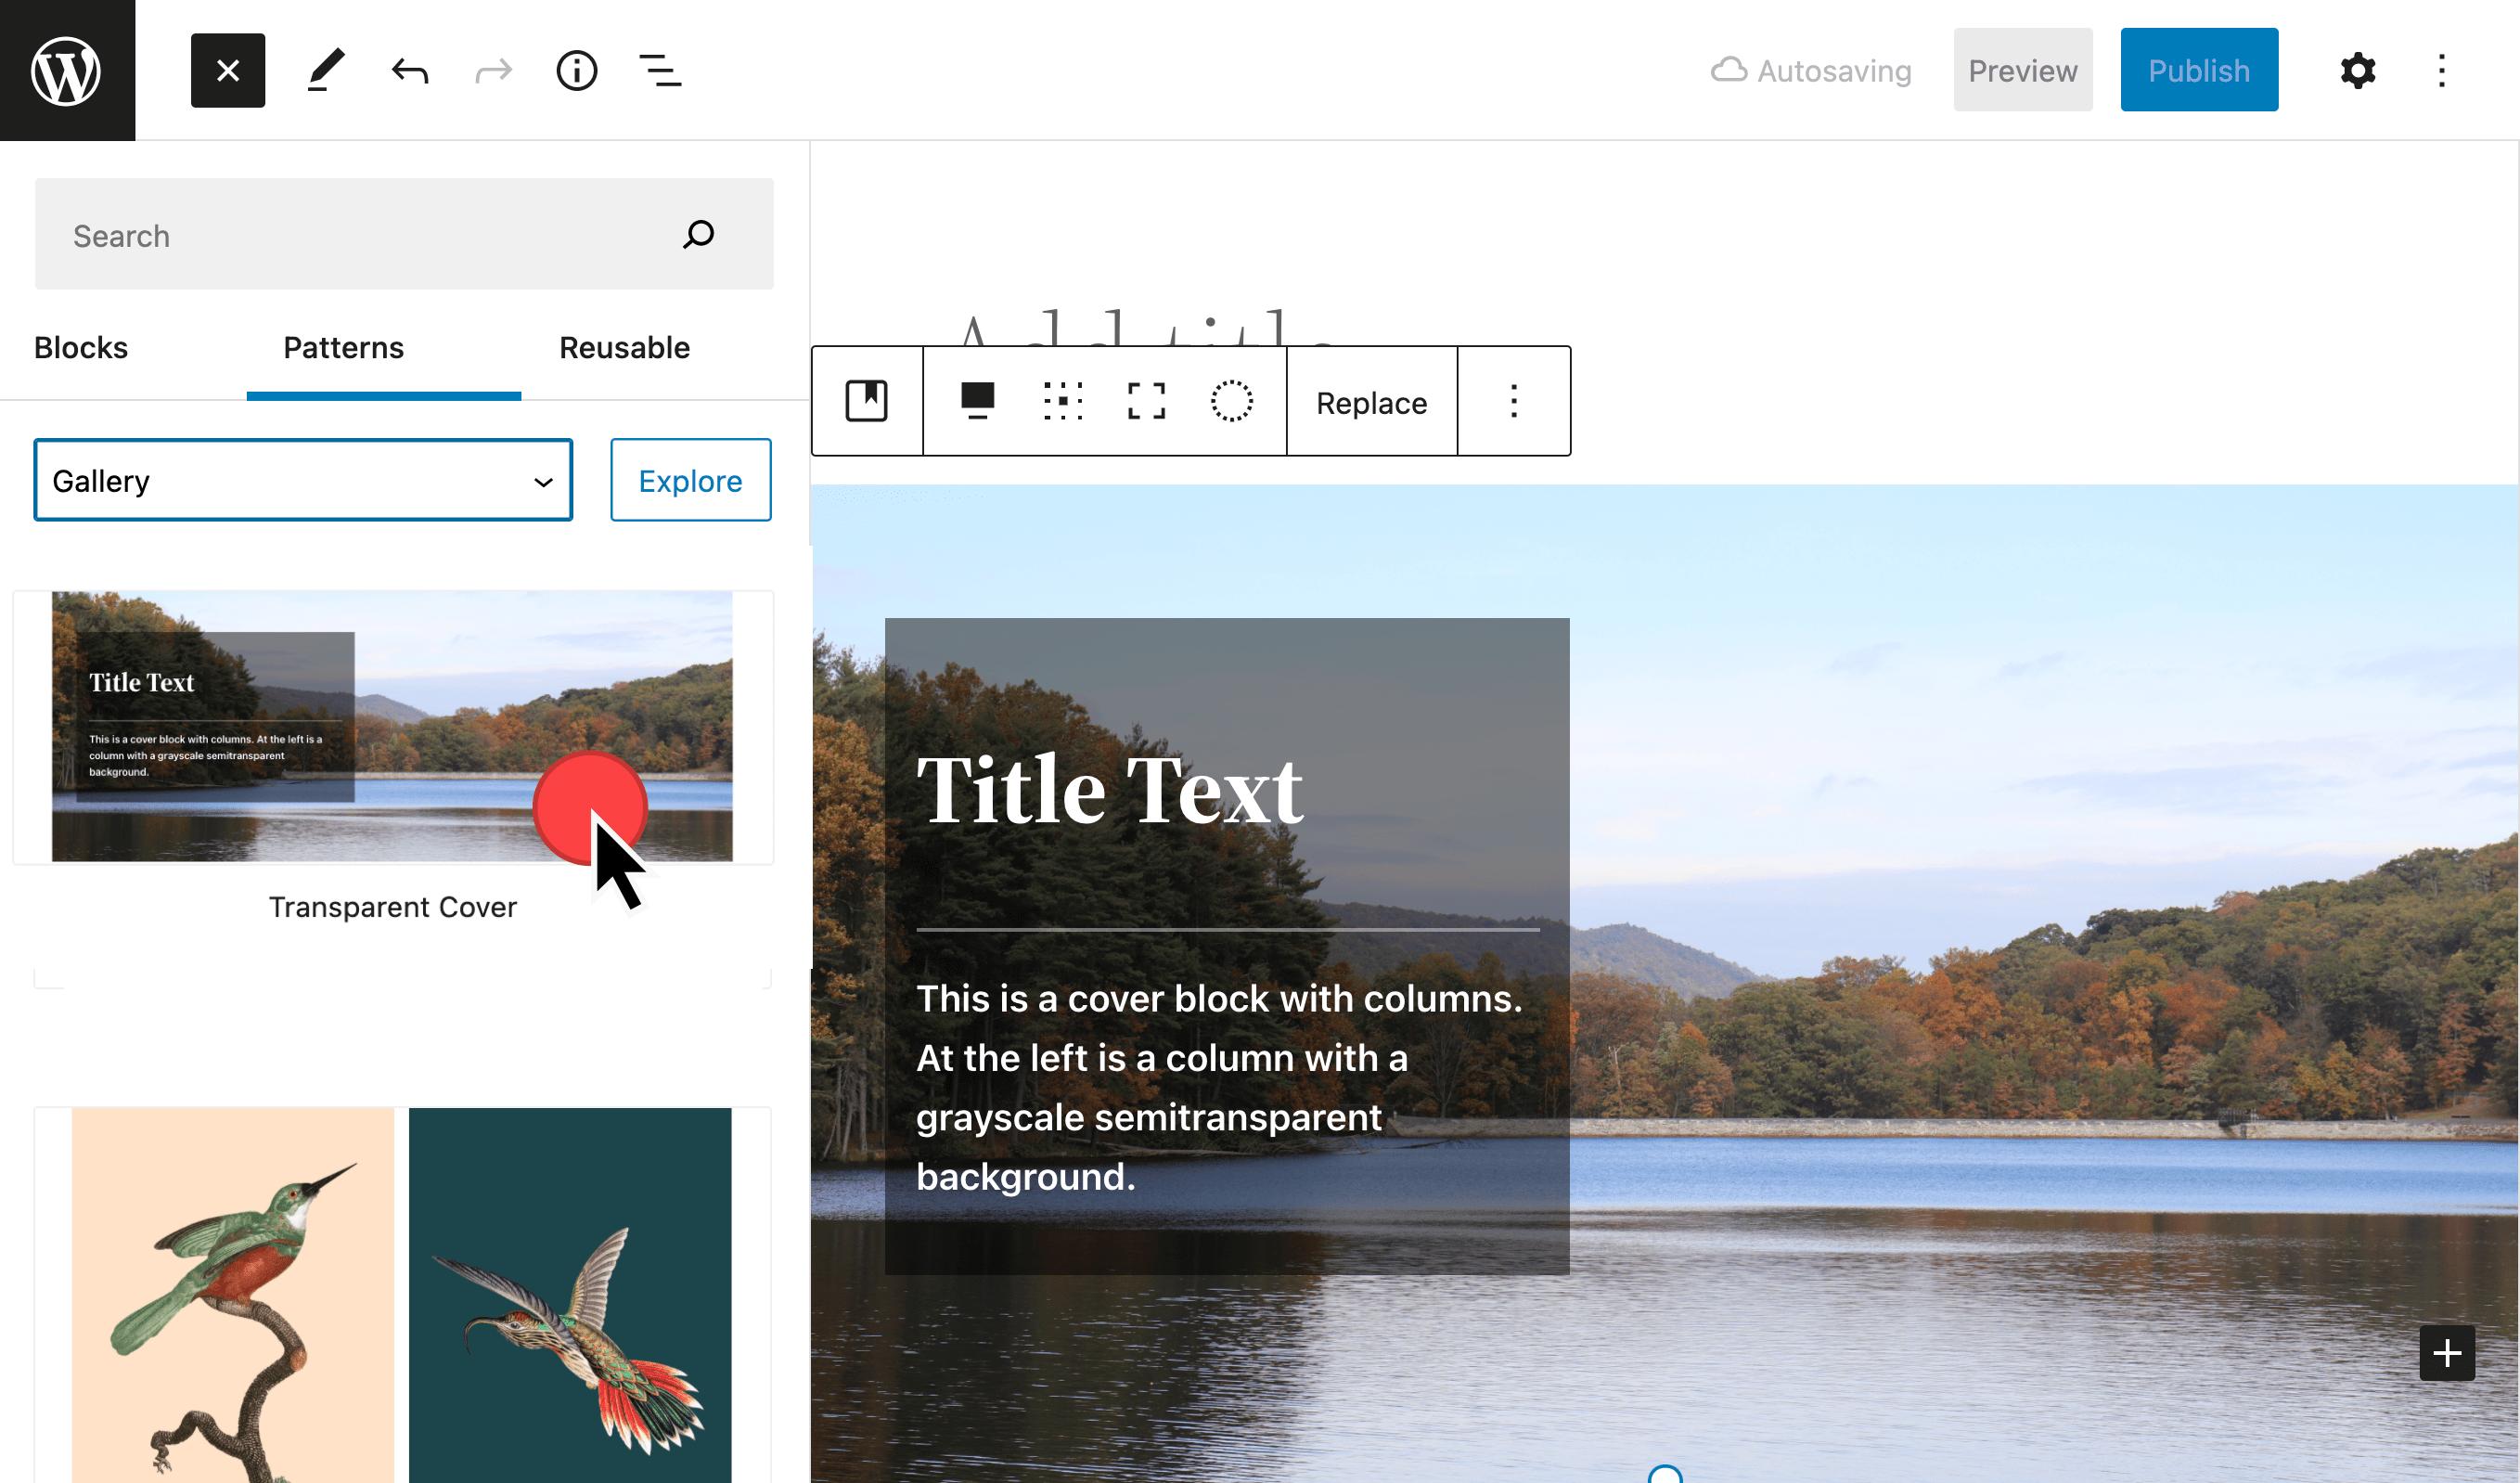Open the duotone filter control
2520x1483 pixels.
pos(1231,401)
